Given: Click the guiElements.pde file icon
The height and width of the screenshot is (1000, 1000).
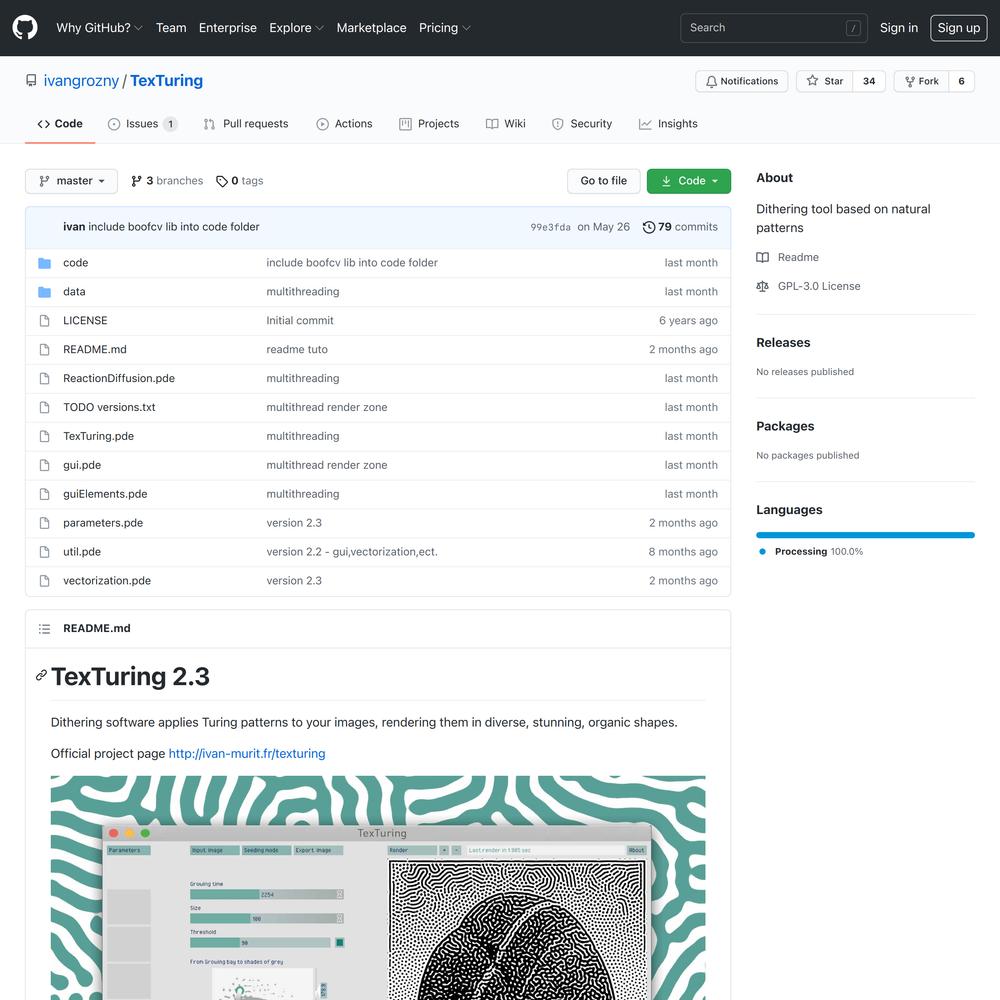Looking at the screenshot, I should (x=44, y=494).
